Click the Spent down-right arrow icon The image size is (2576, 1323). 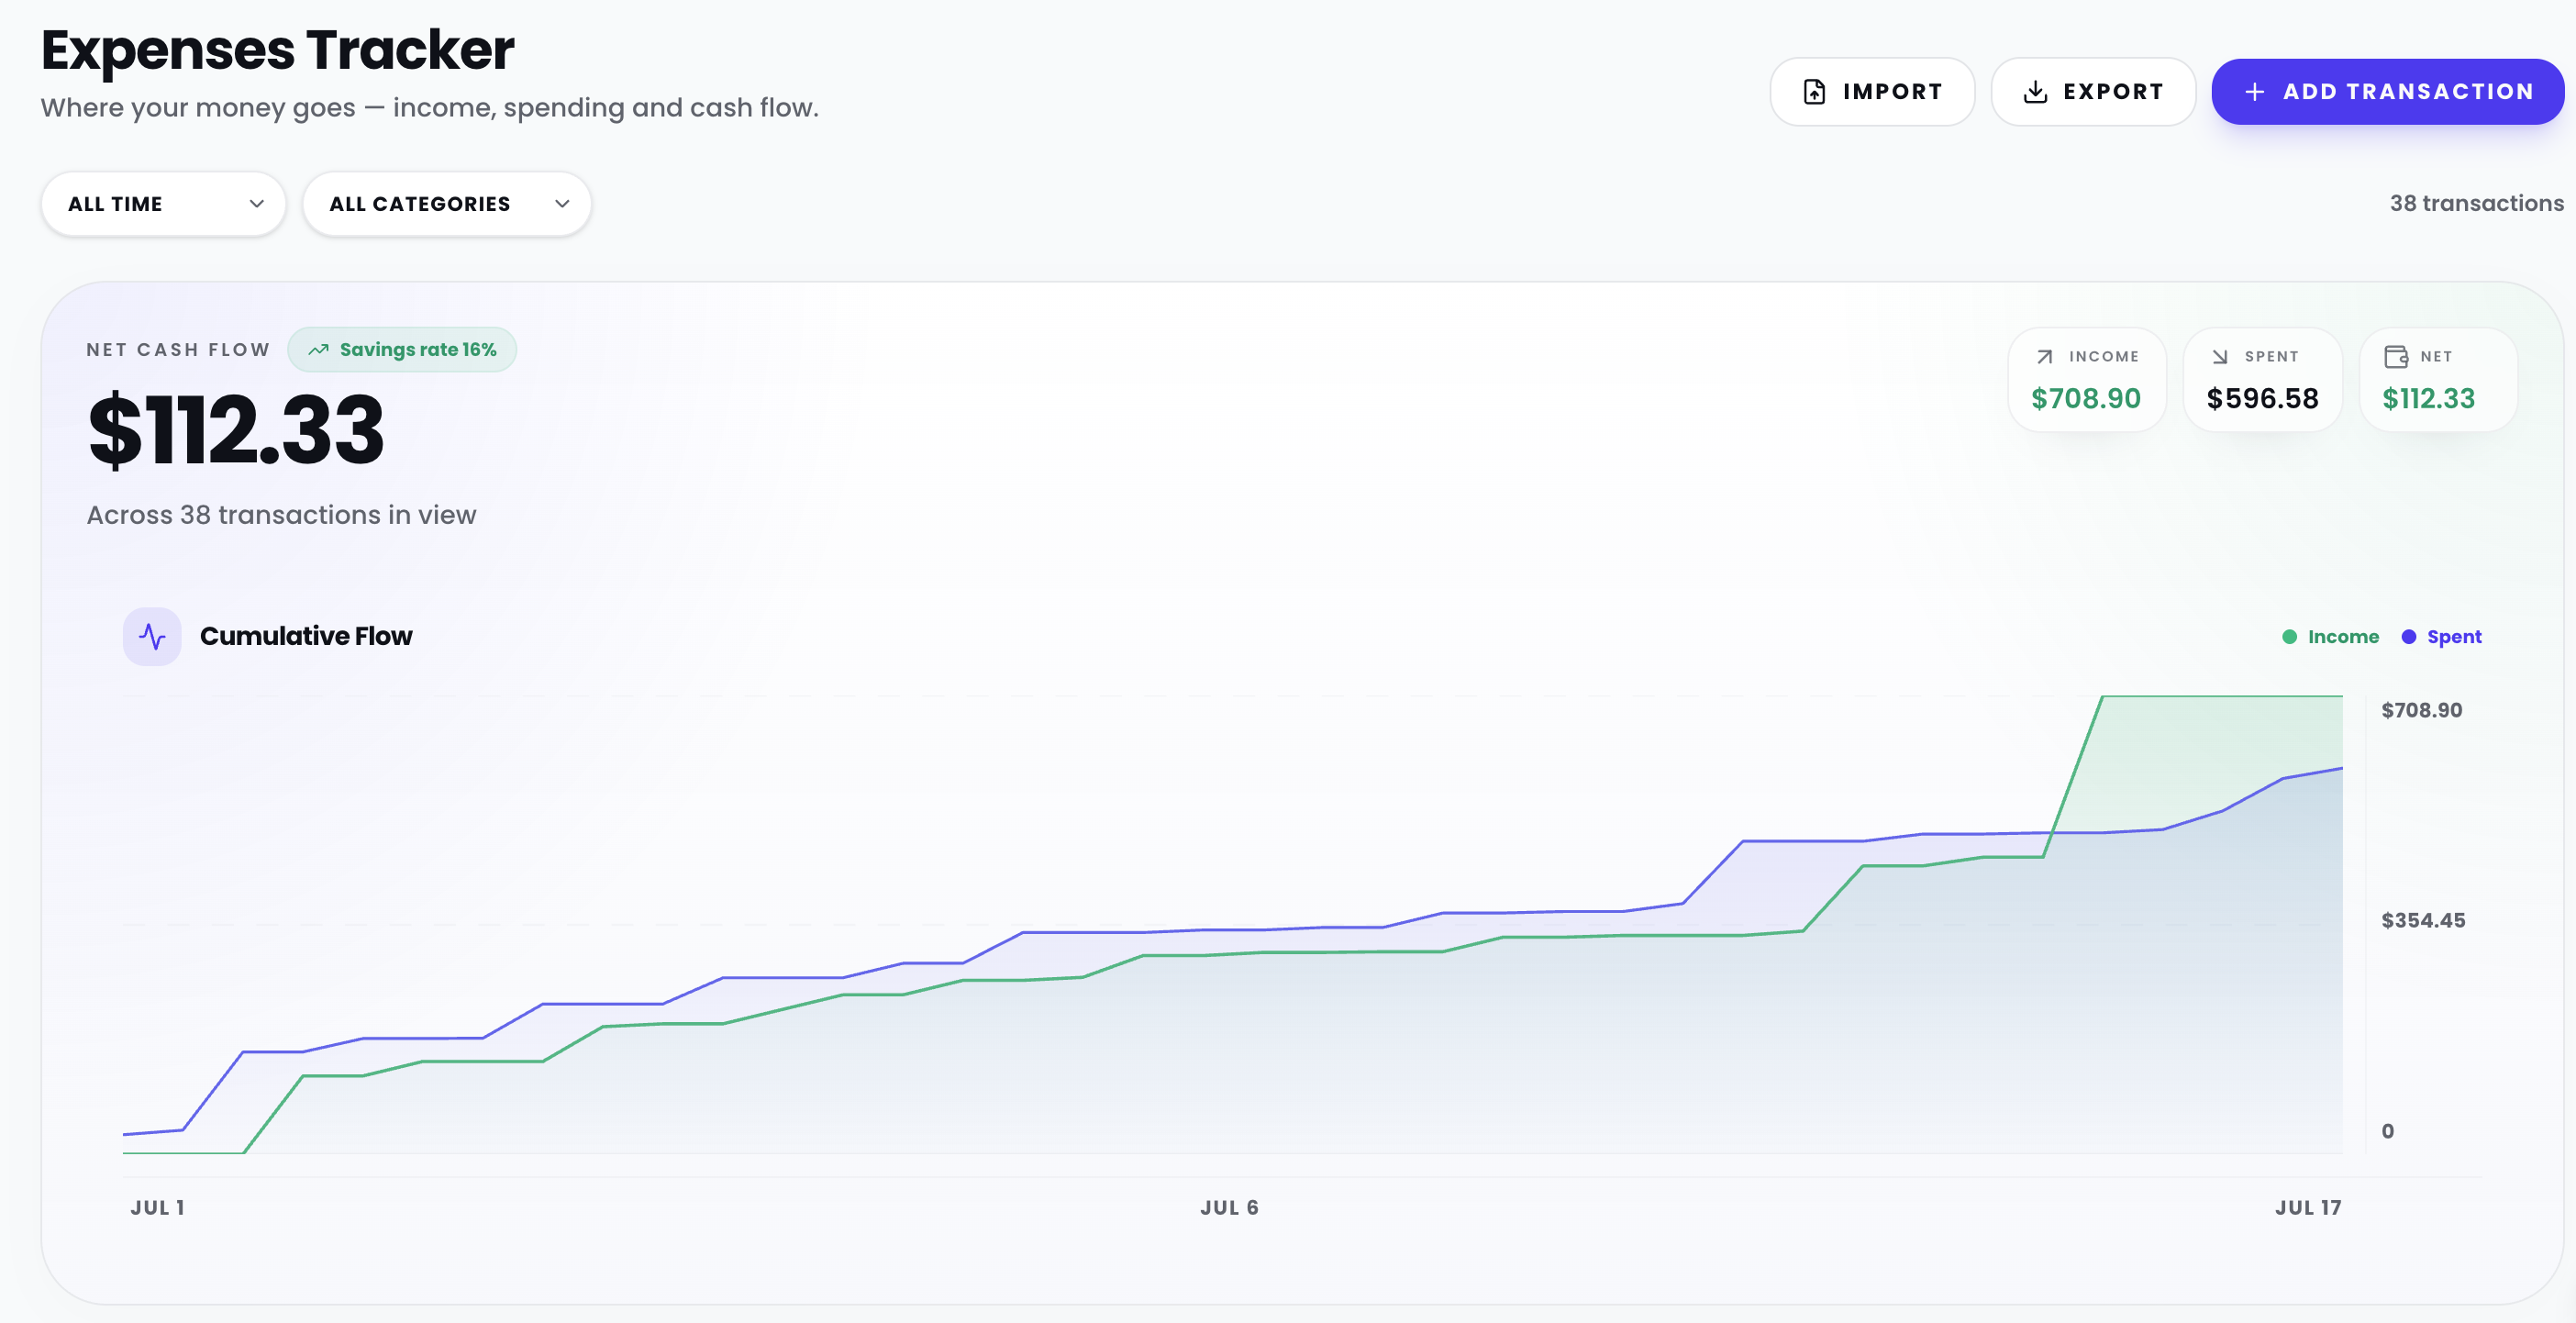click(x=2220, y=357)
